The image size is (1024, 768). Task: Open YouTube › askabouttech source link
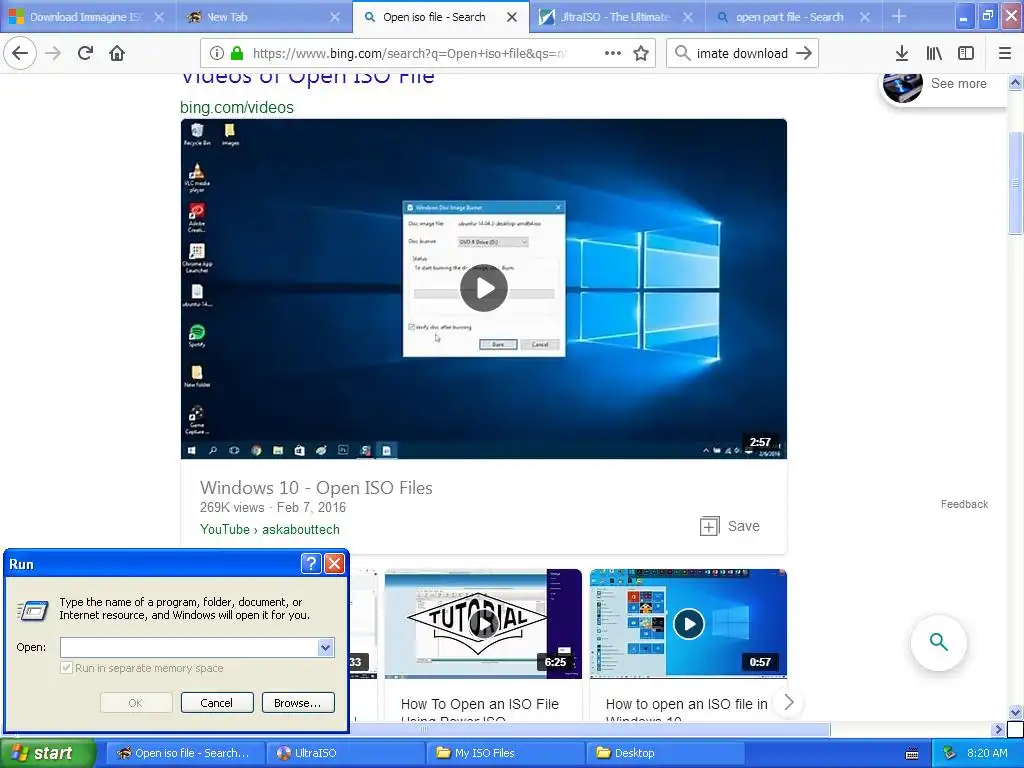pos(270,529)
